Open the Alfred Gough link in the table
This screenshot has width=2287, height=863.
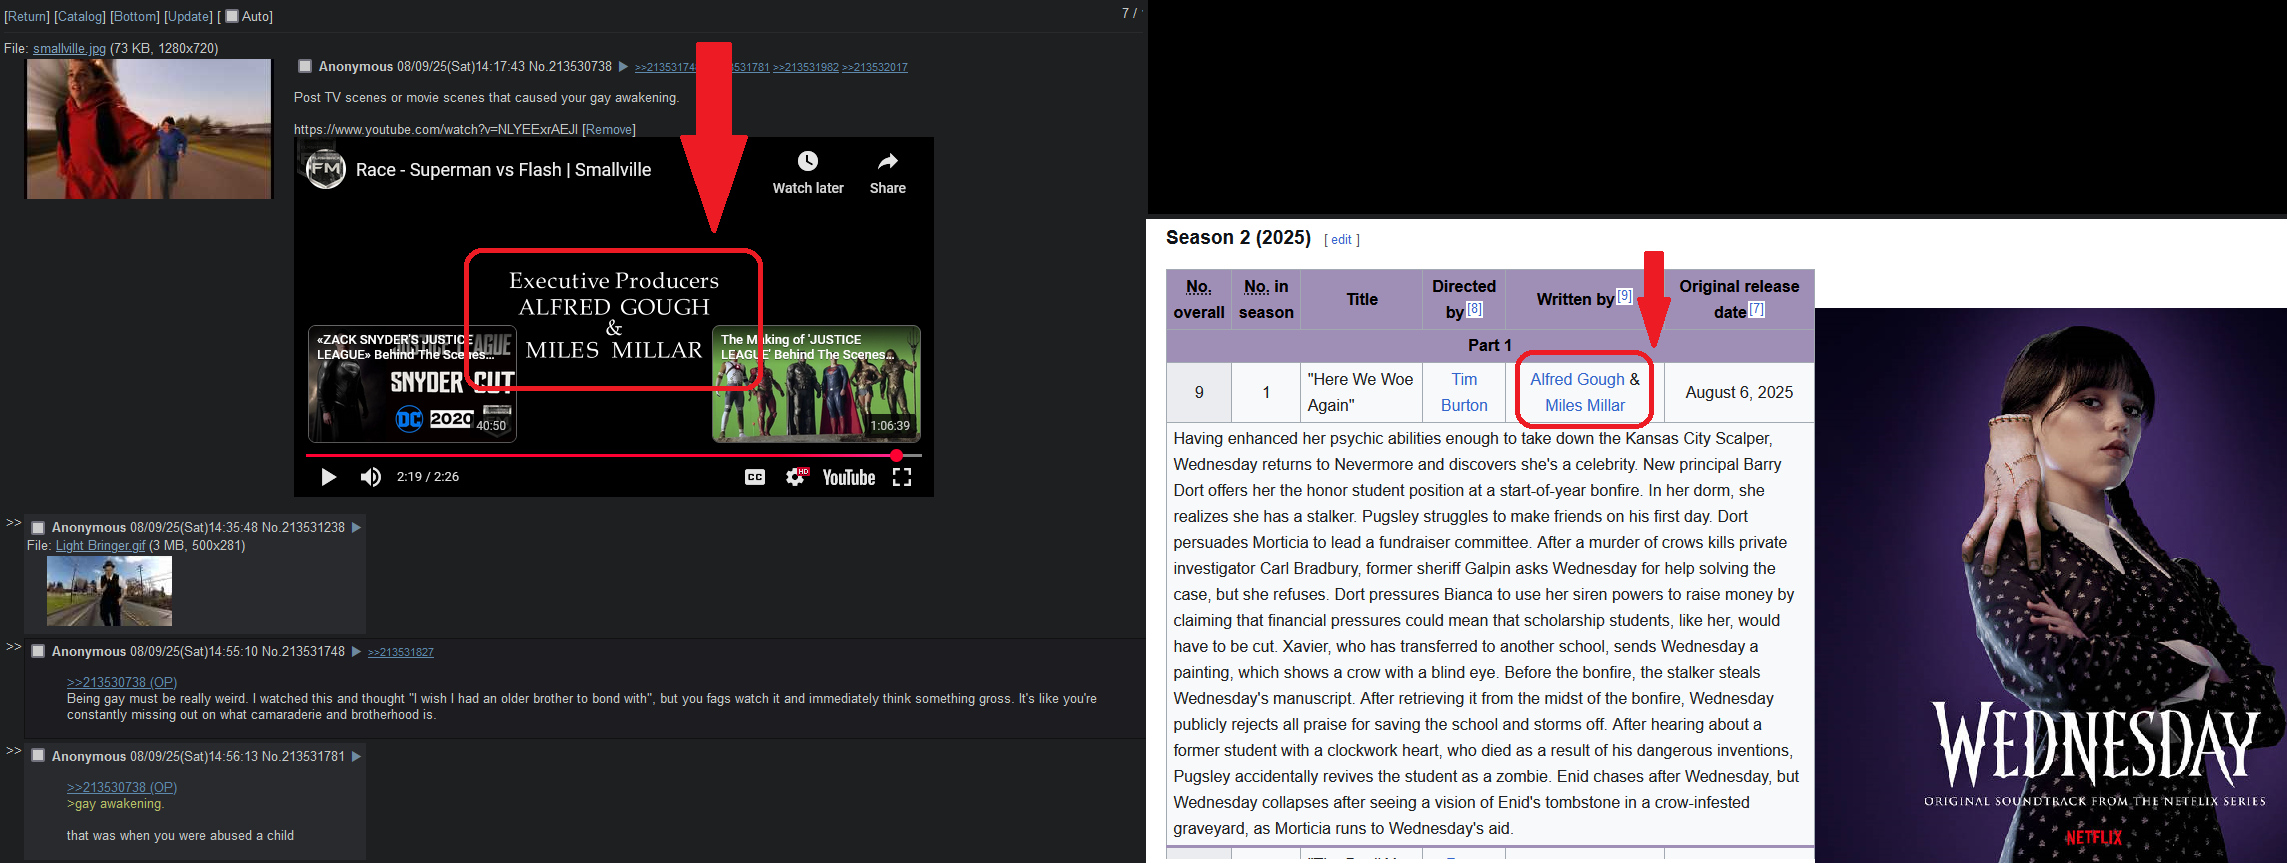[x=1577, y=379]
